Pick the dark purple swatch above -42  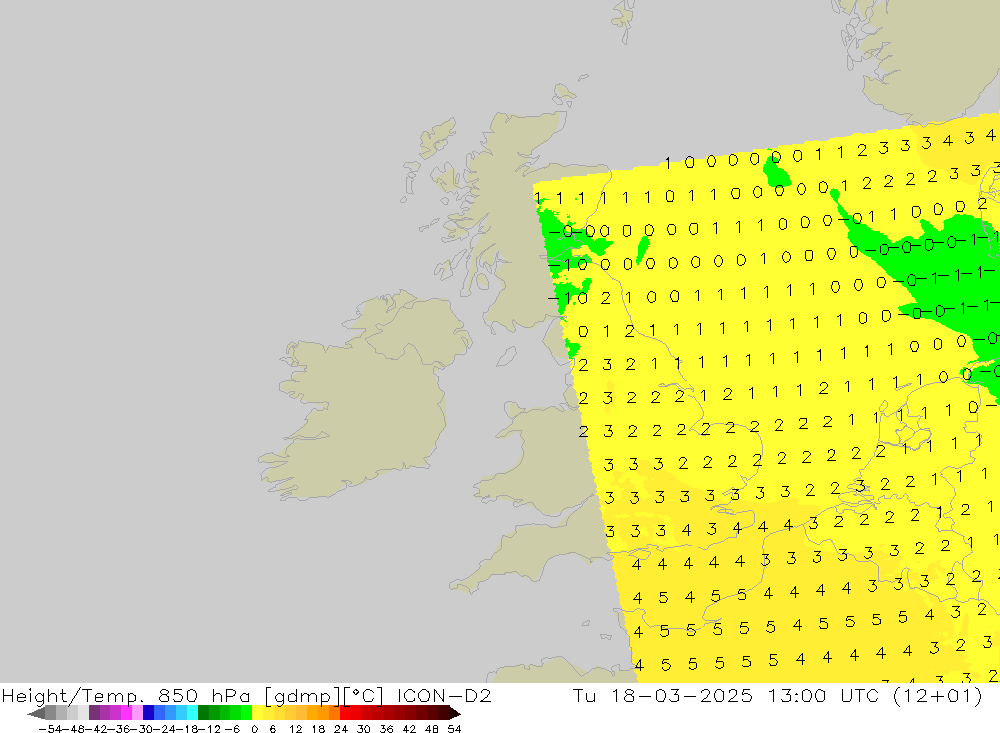pos(94,713)
